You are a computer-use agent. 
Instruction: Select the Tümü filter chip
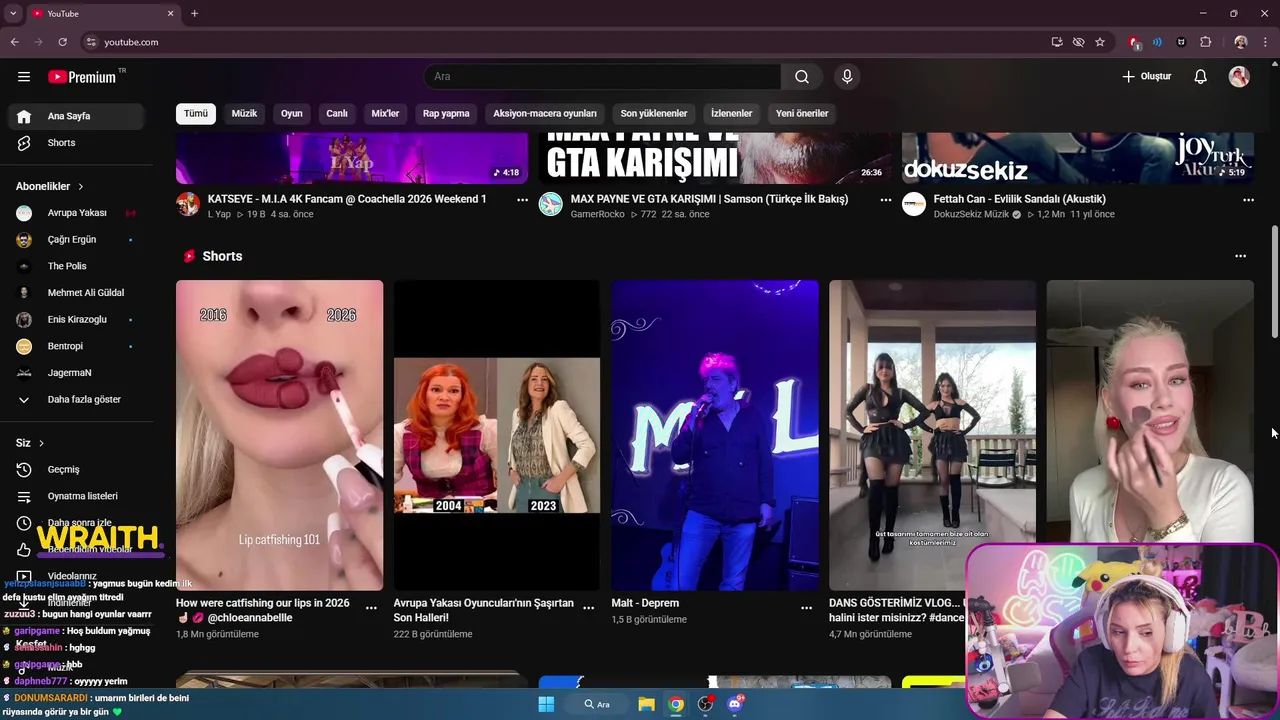(x=196, y=114)
